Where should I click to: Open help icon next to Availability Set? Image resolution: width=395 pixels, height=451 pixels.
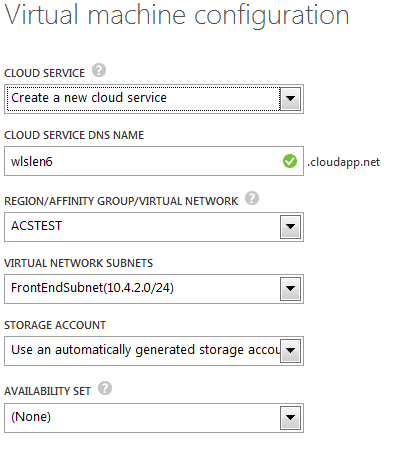tap(105, 388)
